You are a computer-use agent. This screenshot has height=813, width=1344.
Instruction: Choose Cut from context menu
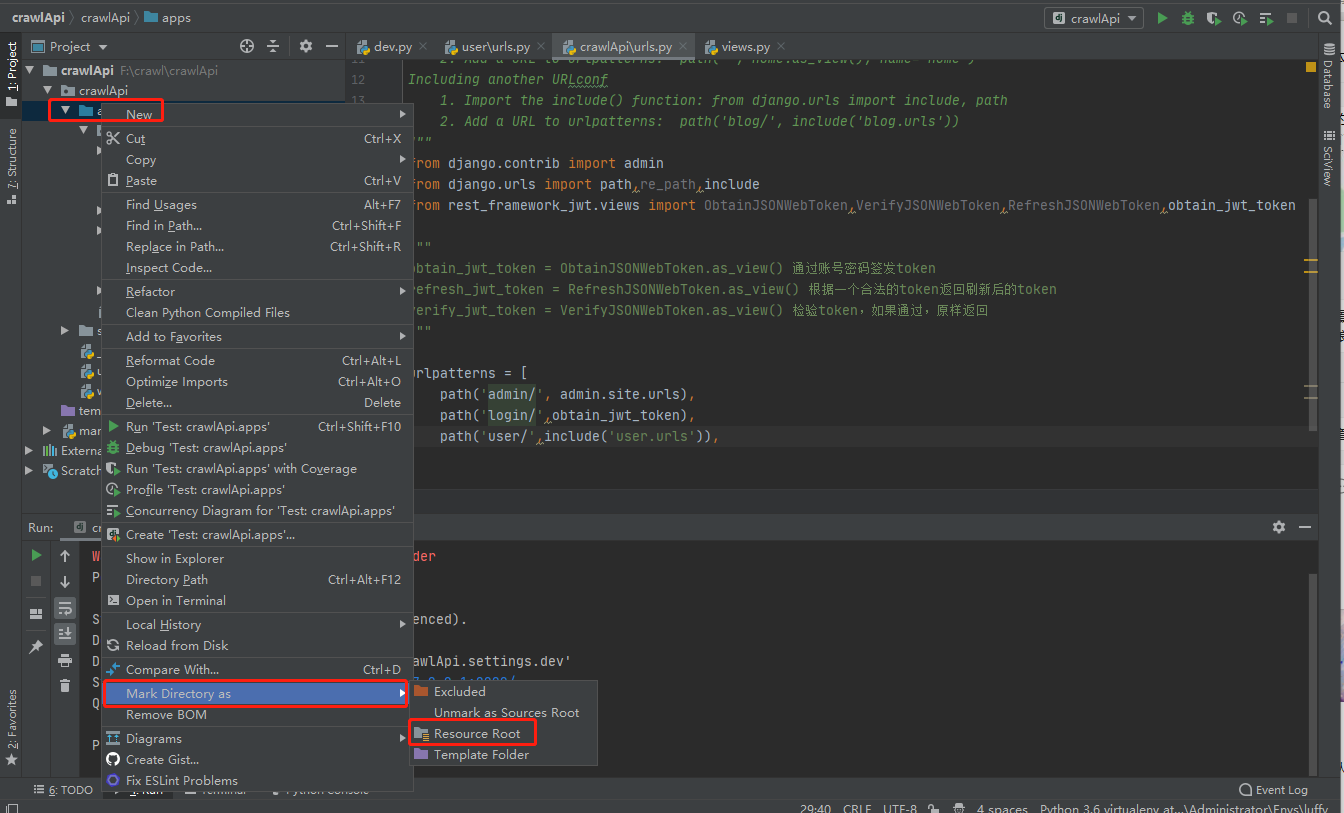257,139
